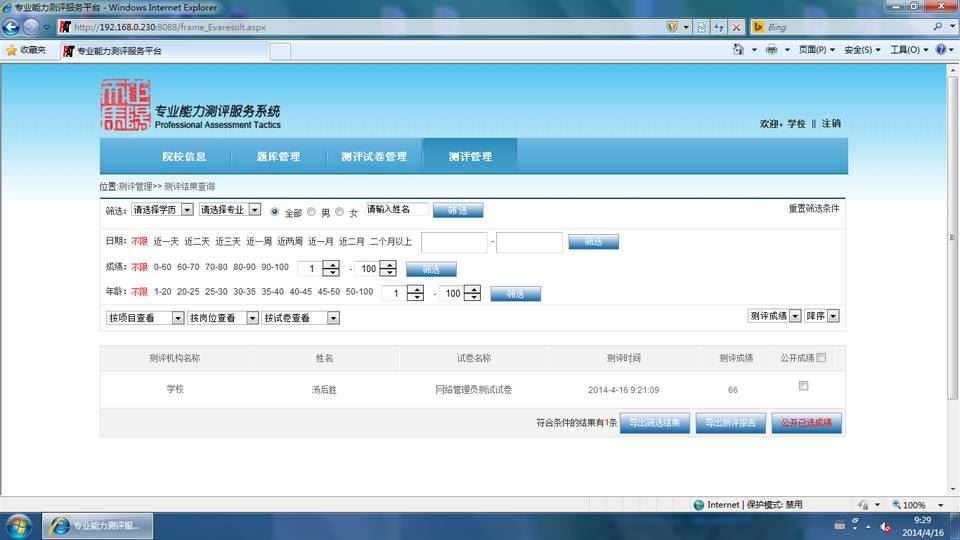Open the favorites star icon
The width and height of the screenshot is (960, 540).
coord(11,50)
